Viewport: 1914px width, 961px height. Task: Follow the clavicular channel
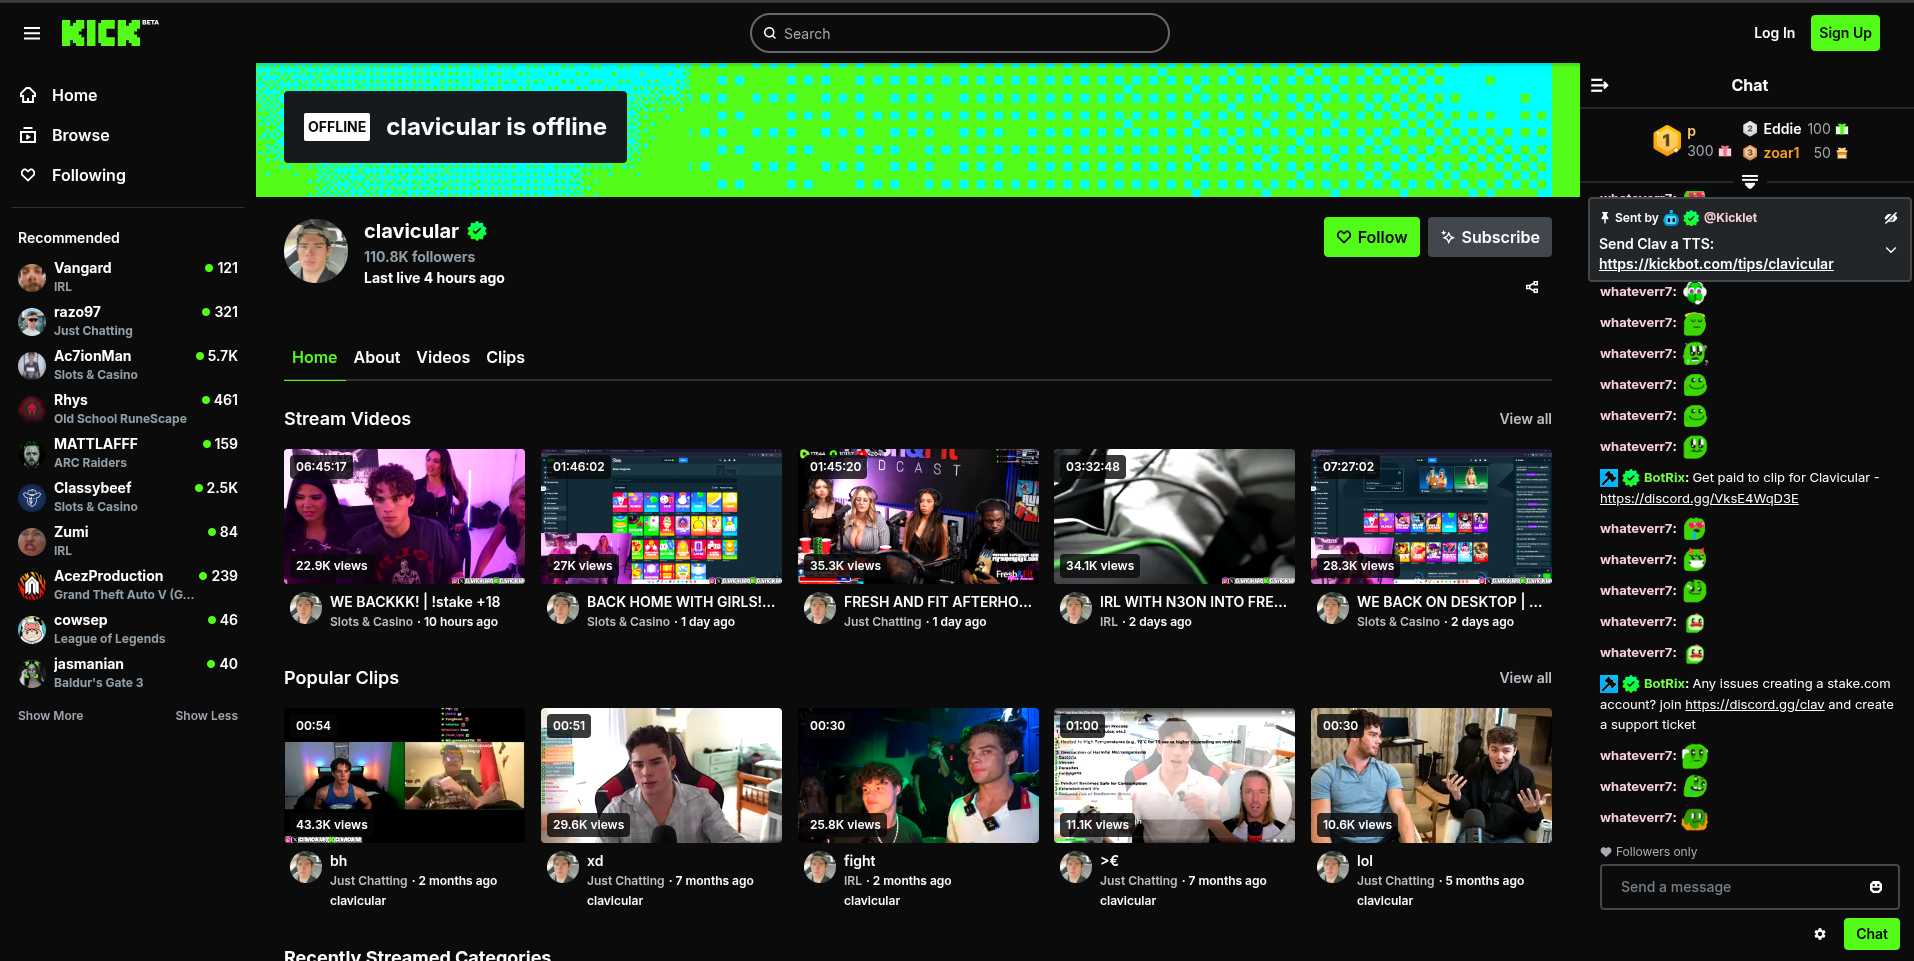pyautogui.click(x=1371, y=237)
